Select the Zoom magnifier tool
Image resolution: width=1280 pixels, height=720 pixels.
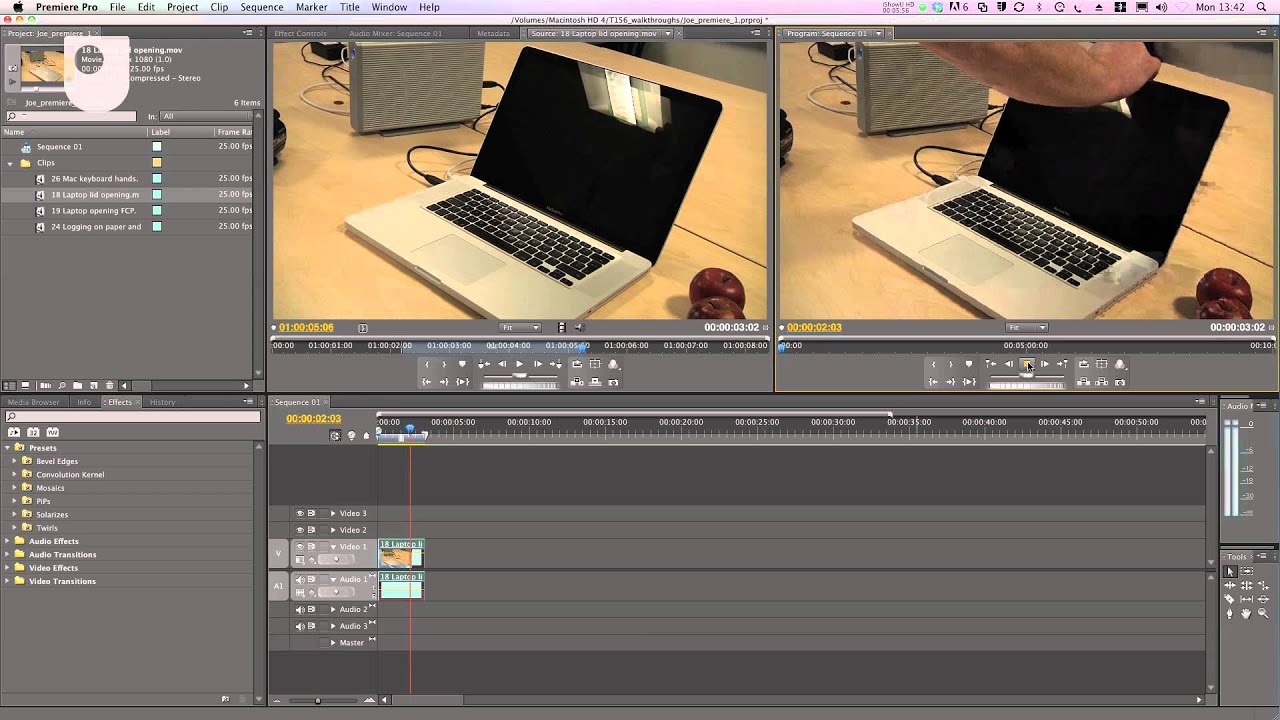(1263, 613)
